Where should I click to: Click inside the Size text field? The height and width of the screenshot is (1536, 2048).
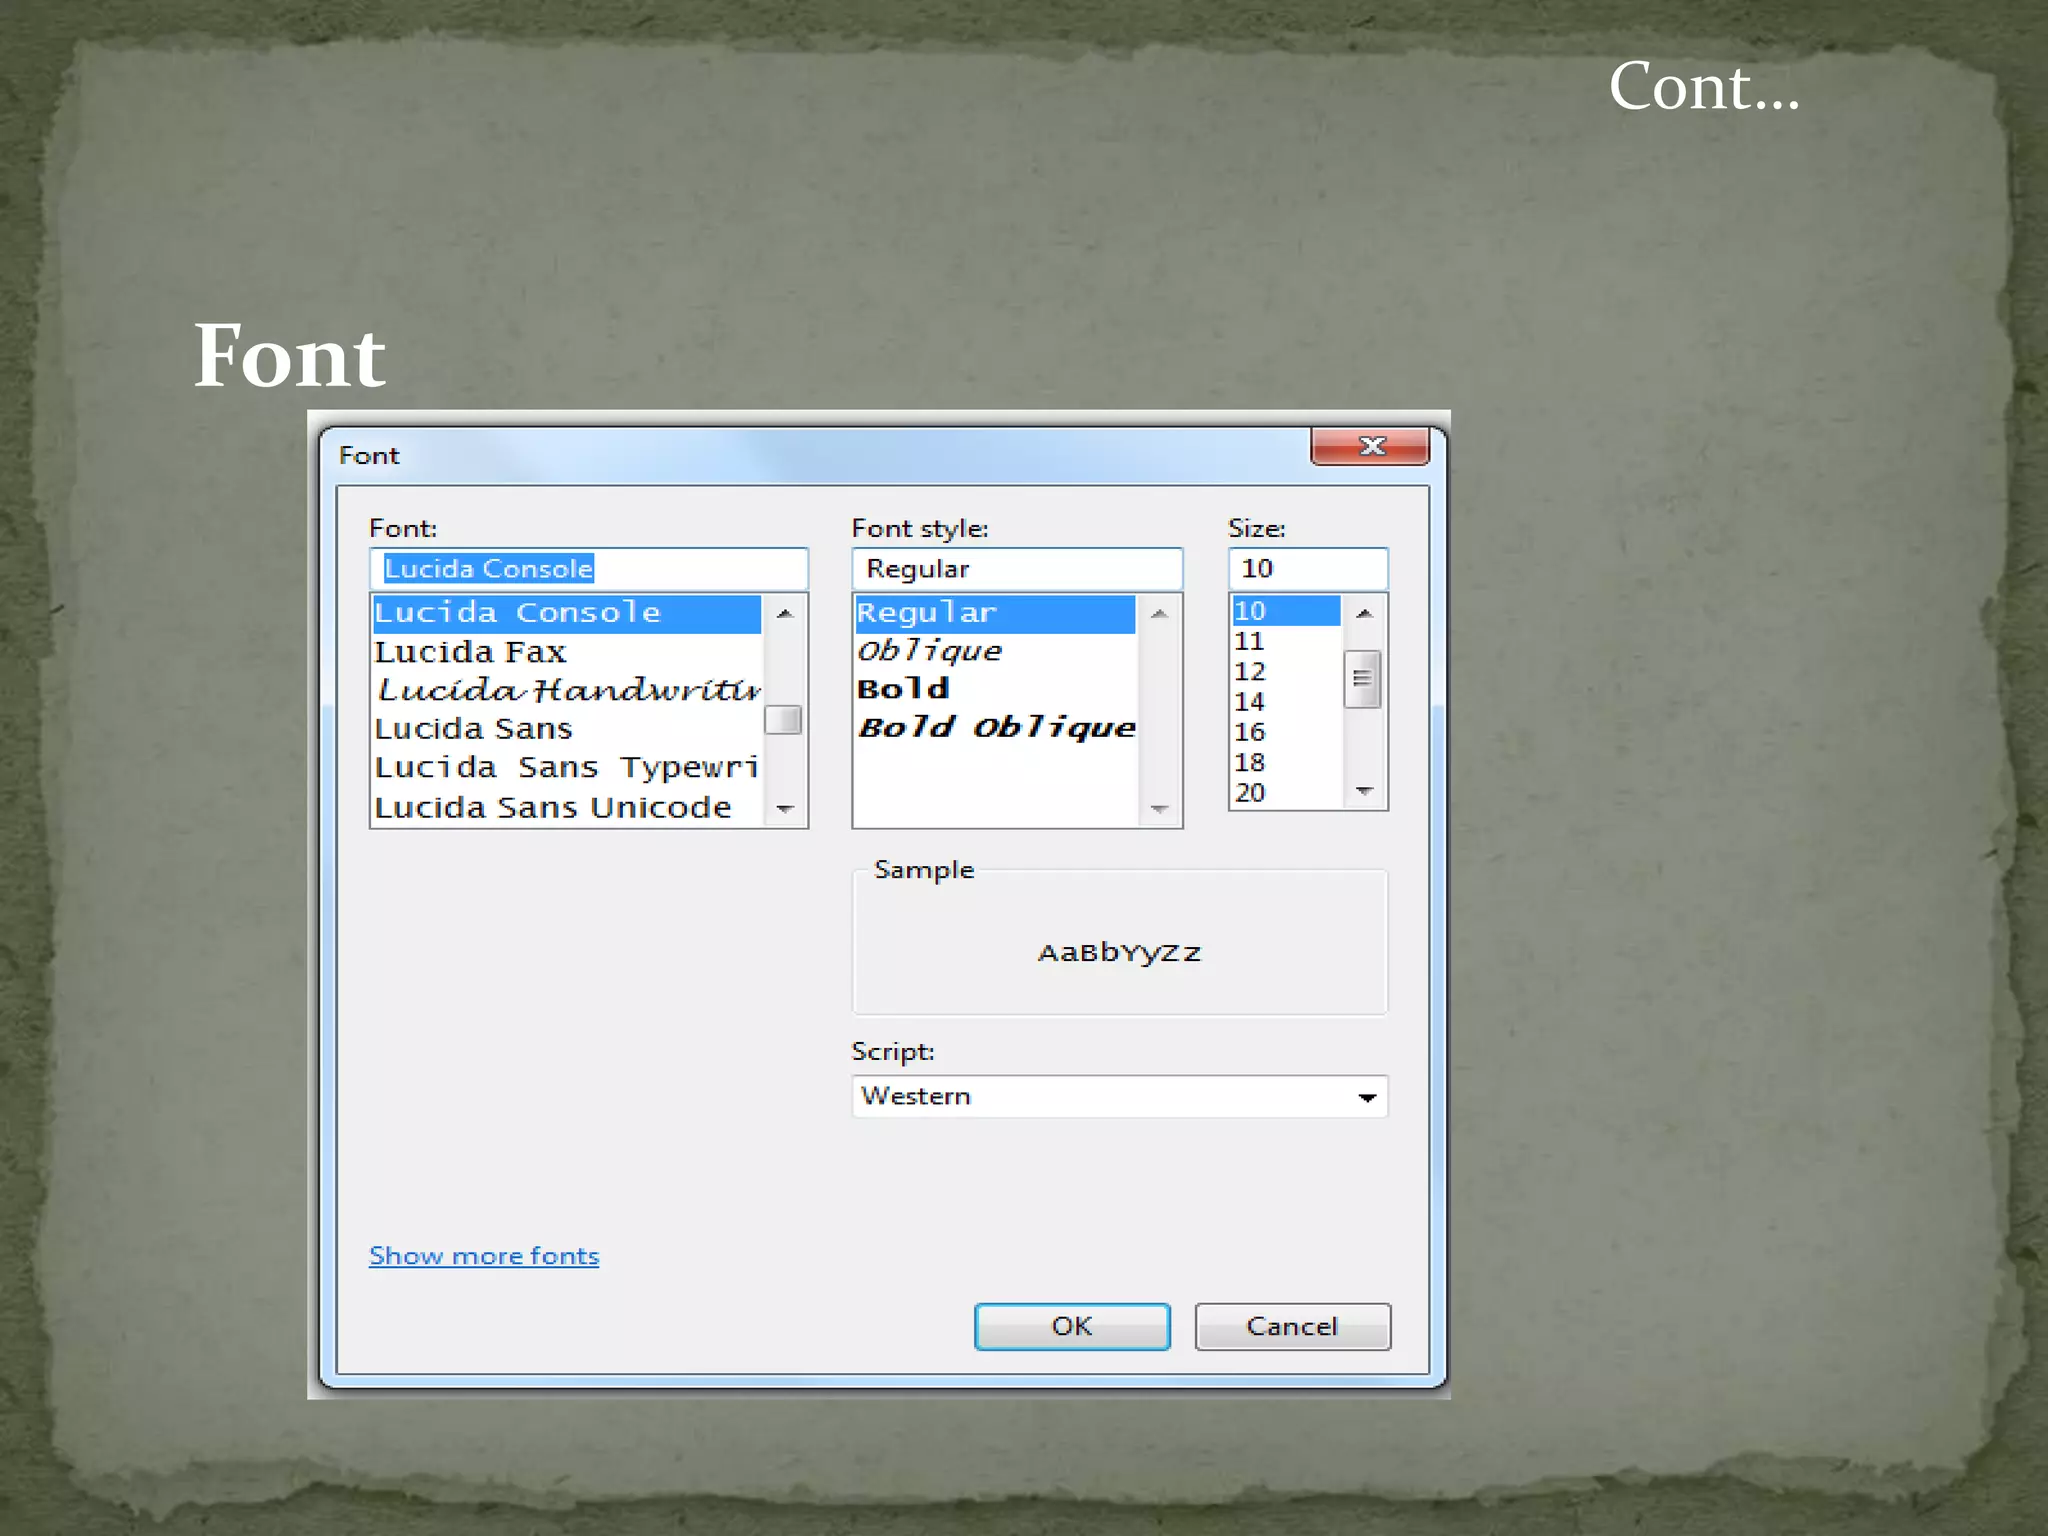[x=1307, y=569]
